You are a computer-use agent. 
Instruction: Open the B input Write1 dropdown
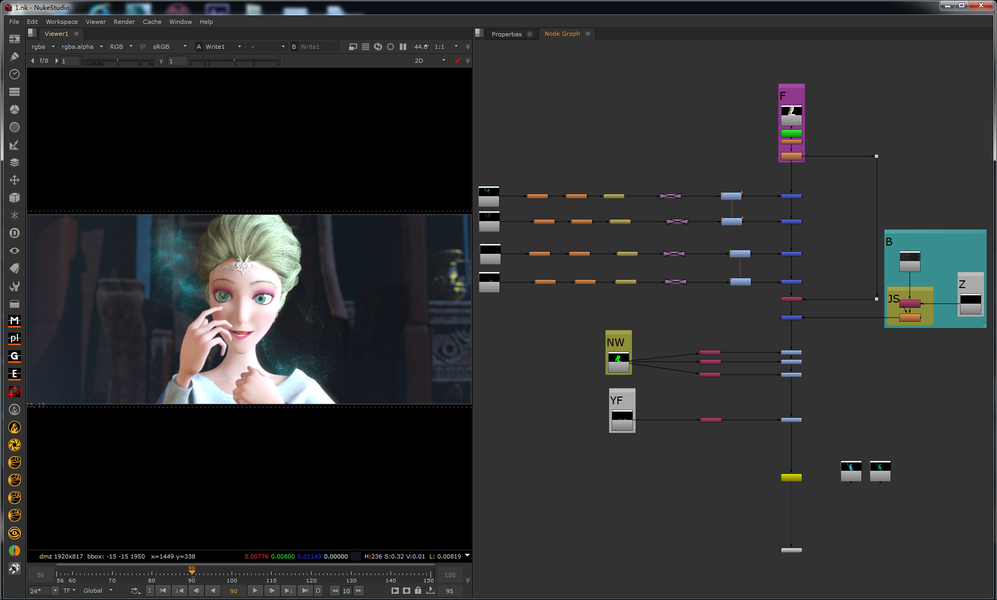pyautogui.click(x=318, y=46)
